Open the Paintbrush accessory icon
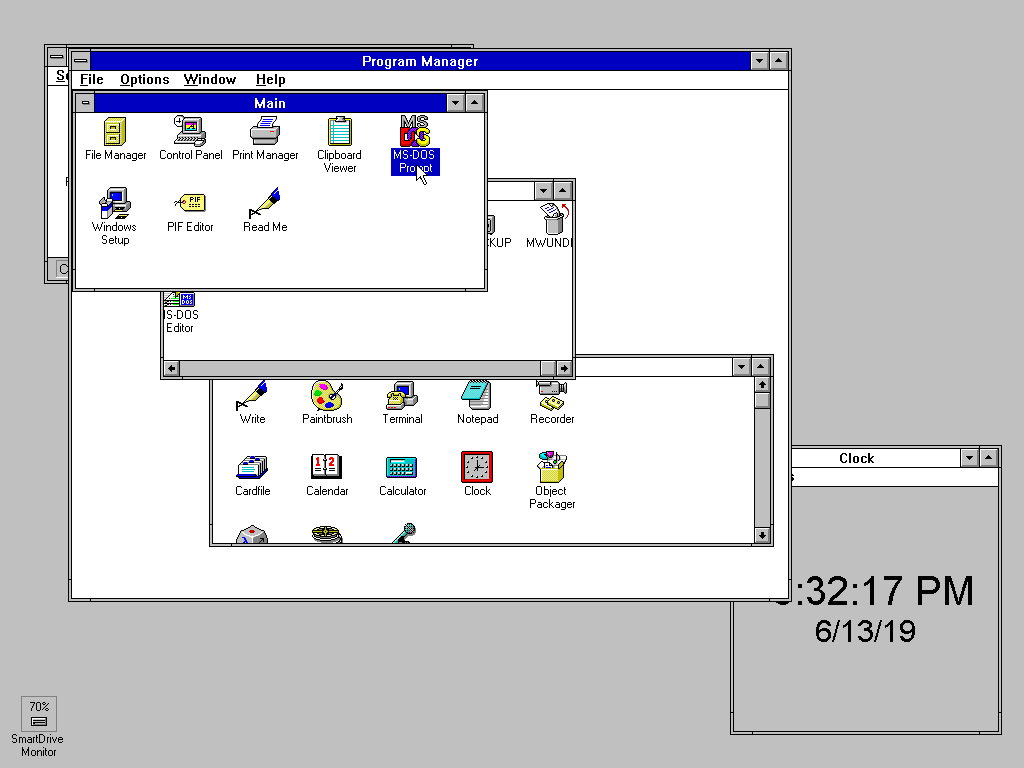 (327, 396)
